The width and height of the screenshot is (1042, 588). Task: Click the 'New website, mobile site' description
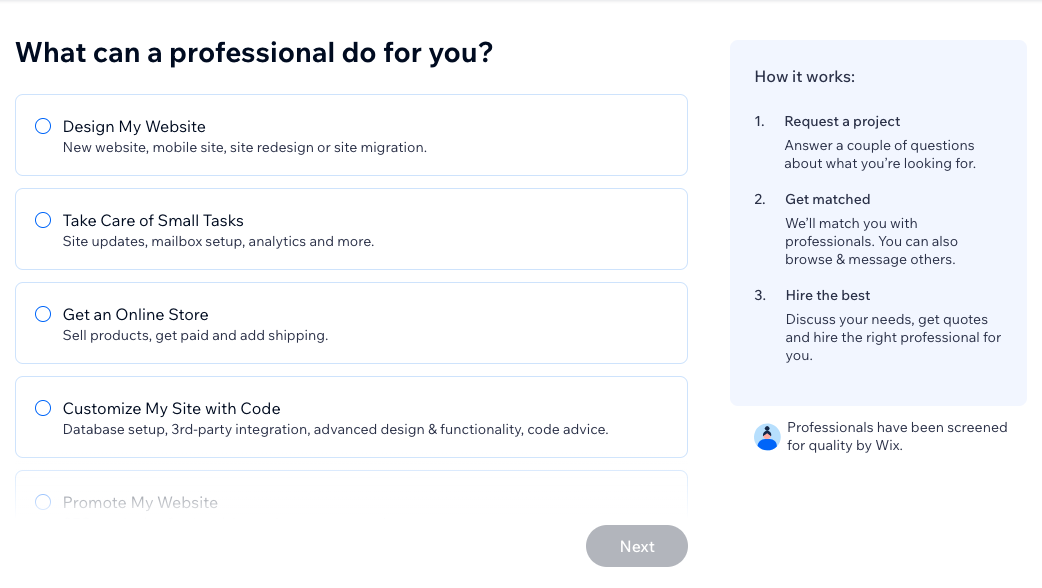tap(245, 148)
